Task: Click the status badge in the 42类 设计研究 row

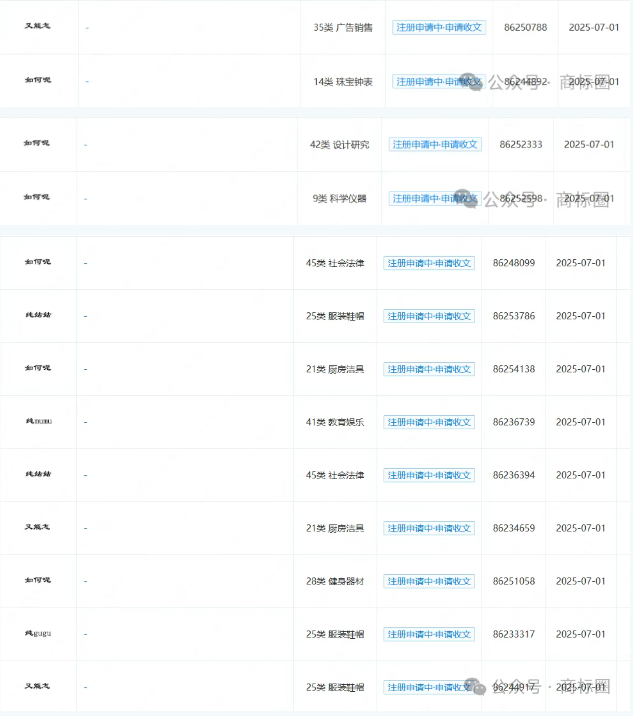Action: [435, 145]
